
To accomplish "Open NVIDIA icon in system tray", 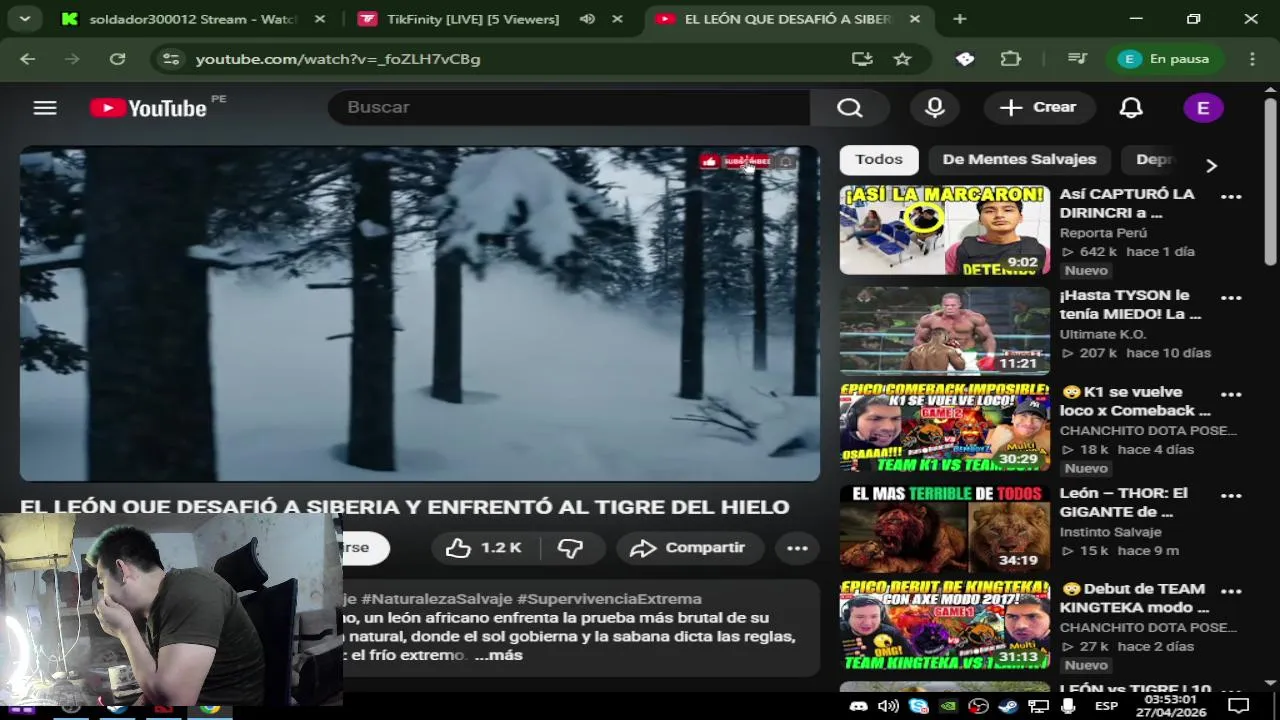I will (948, 707).
